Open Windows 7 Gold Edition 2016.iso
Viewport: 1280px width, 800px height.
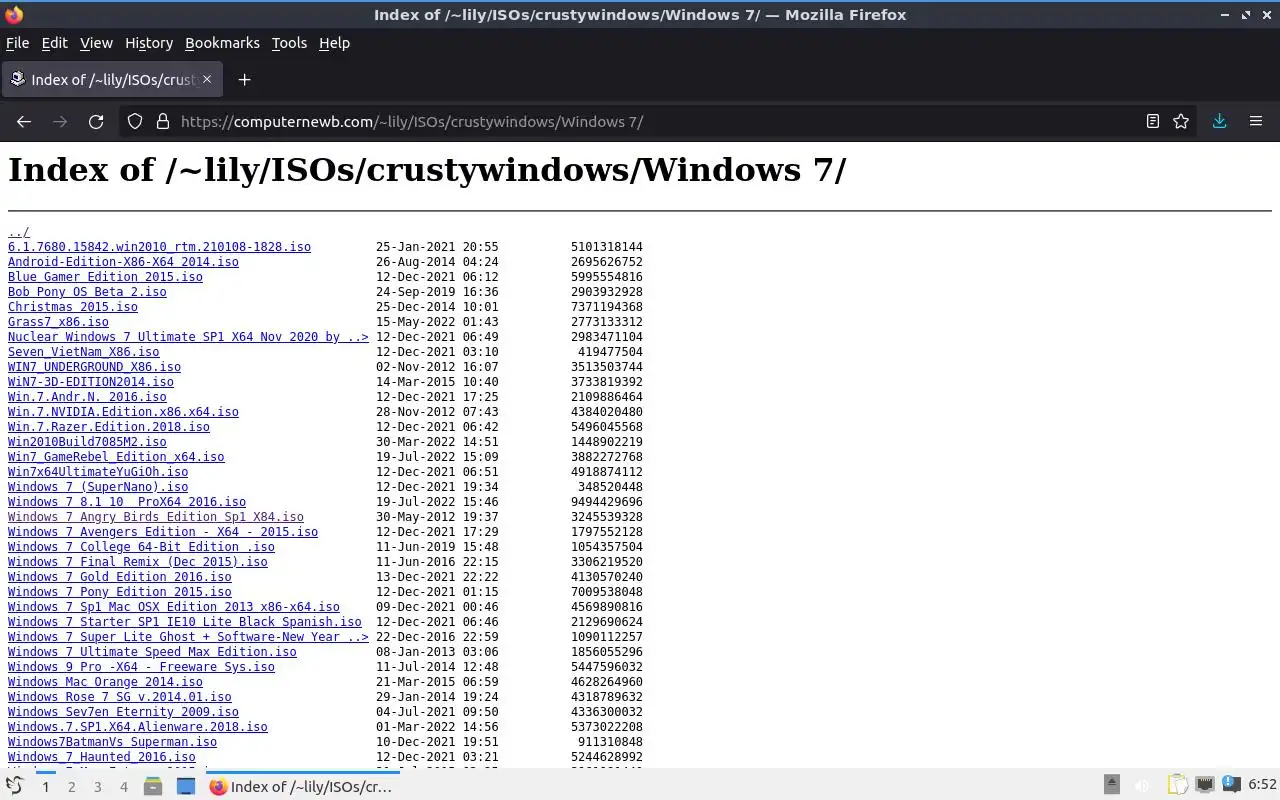[120, 577]
